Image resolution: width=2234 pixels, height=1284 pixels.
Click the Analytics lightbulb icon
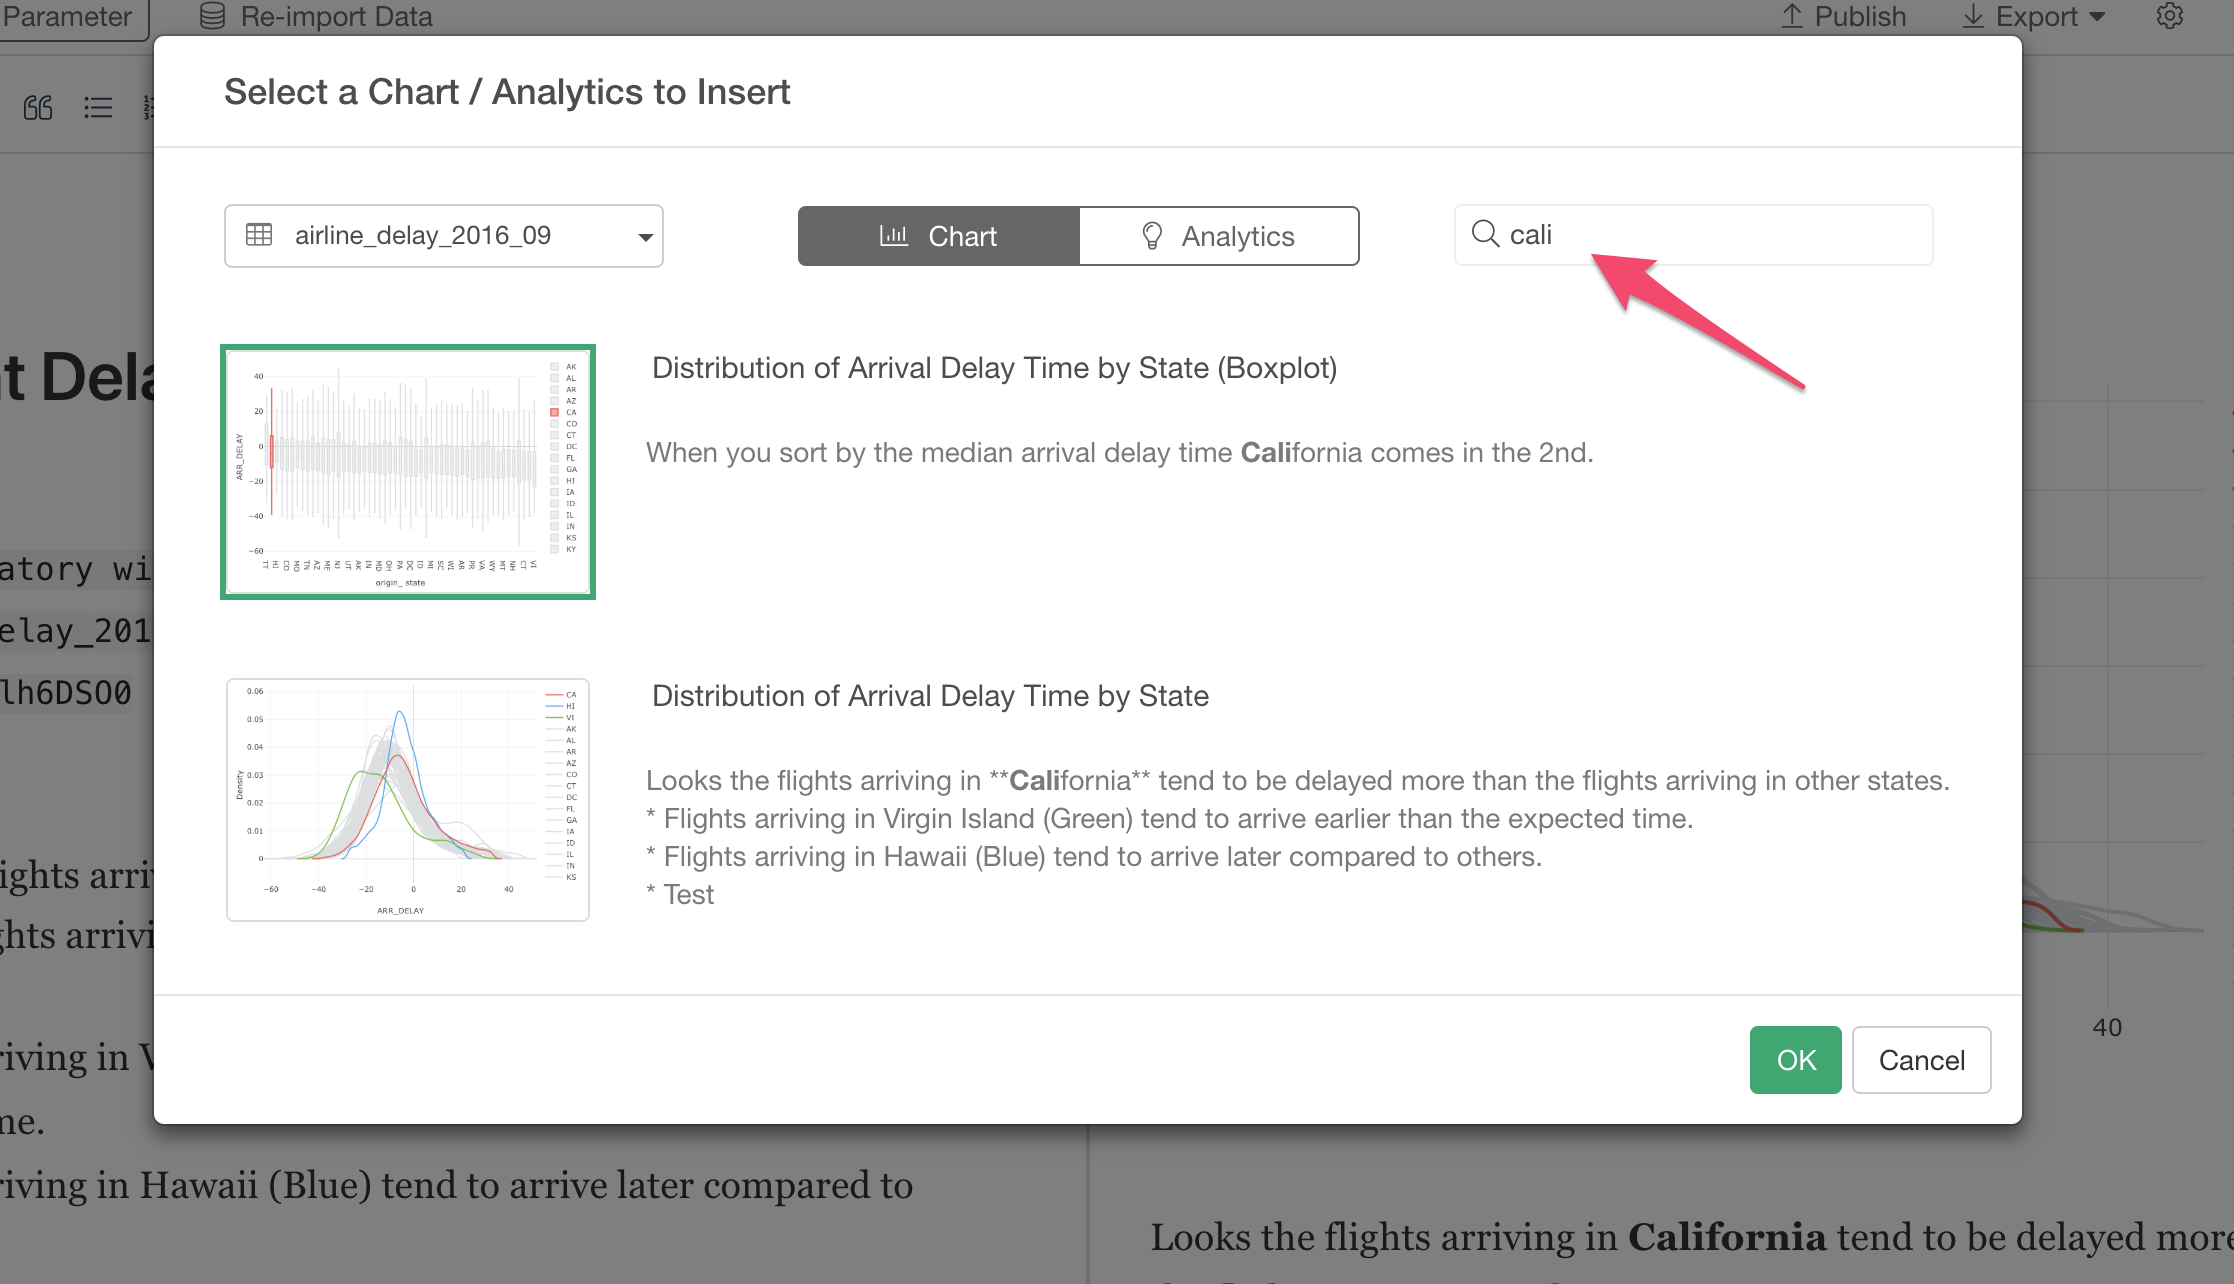(1152, 236)
